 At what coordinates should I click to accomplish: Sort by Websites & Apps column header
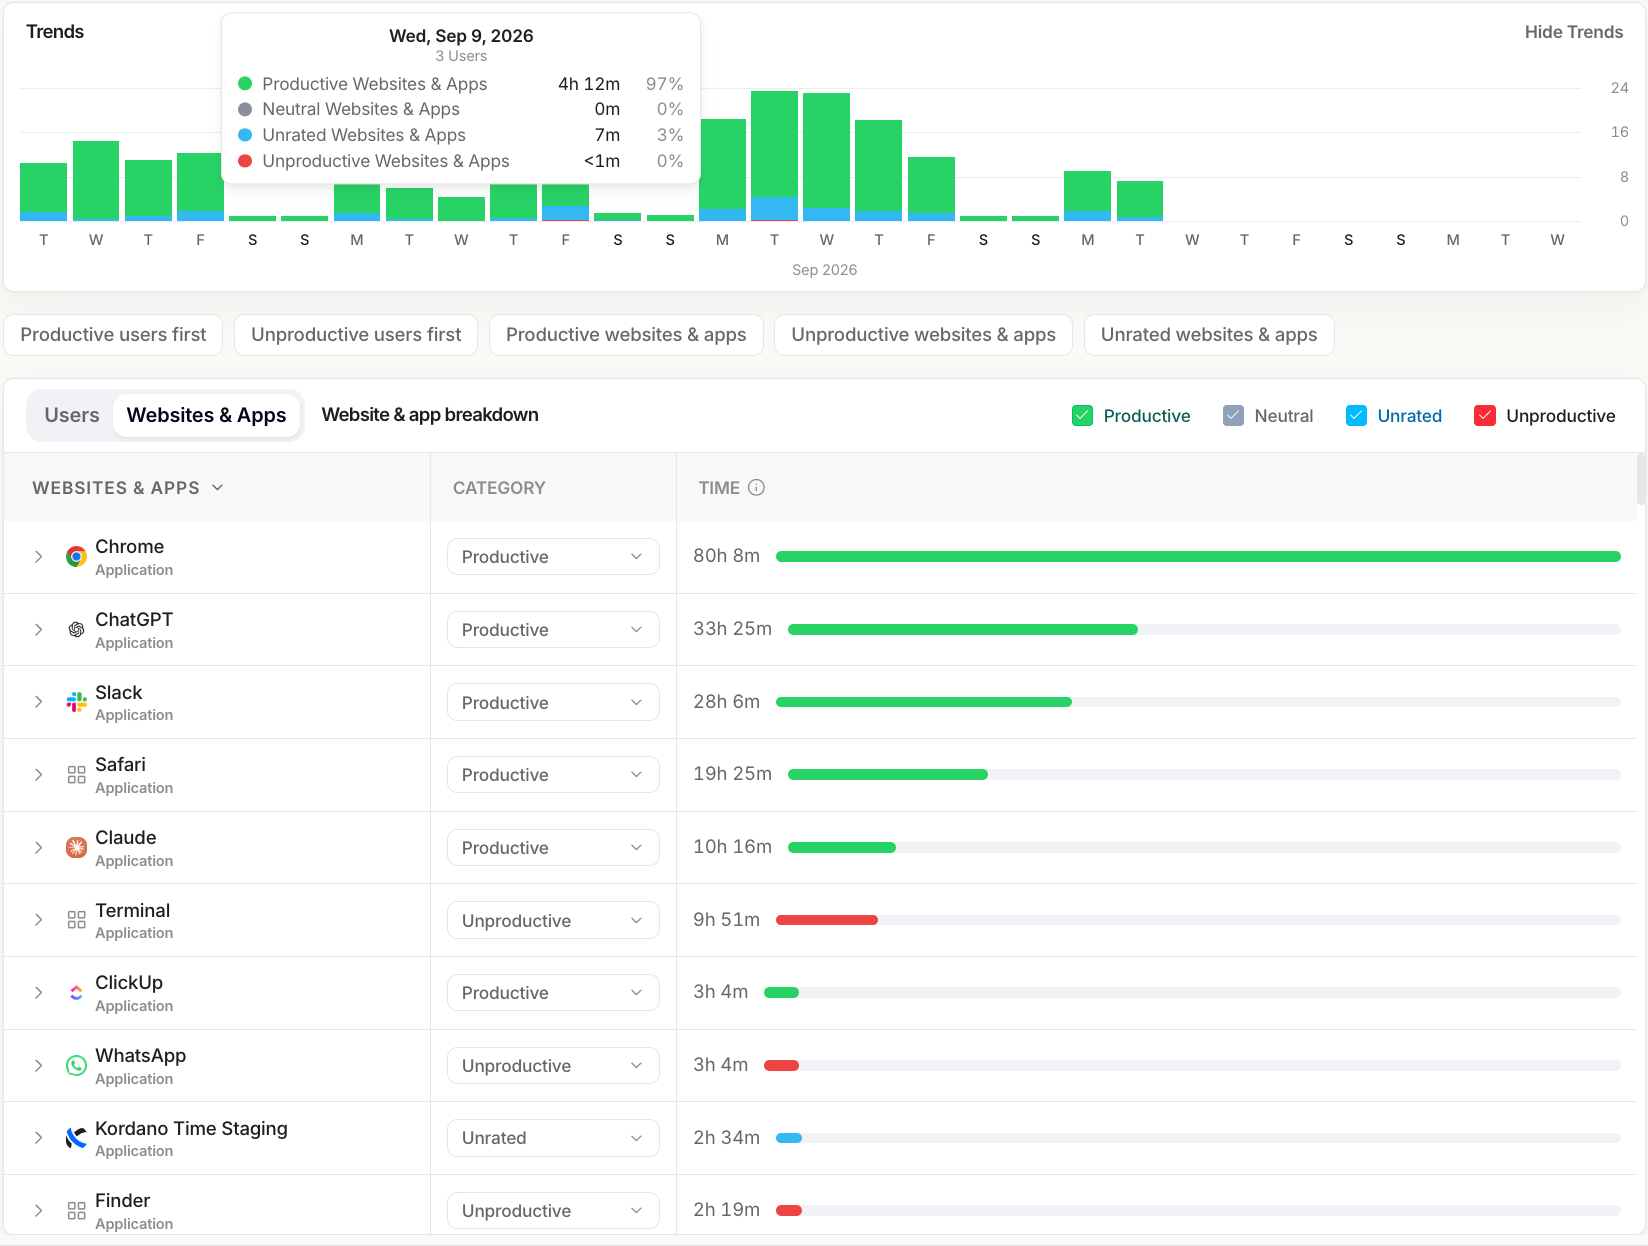coord(128,488)
